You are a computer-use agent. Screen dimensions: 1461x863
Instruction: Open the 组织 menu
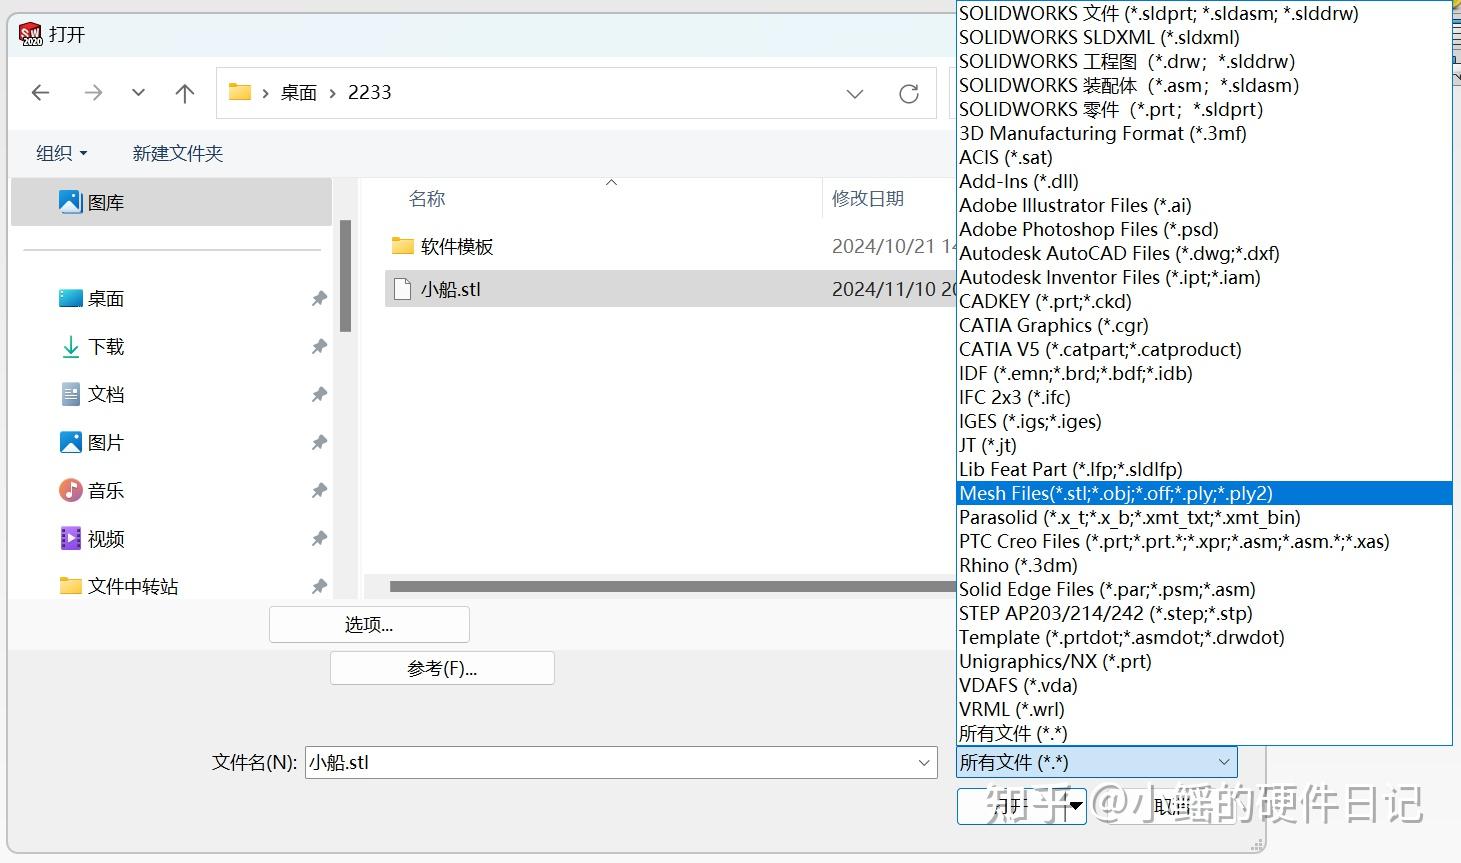[x=62, y=153]
